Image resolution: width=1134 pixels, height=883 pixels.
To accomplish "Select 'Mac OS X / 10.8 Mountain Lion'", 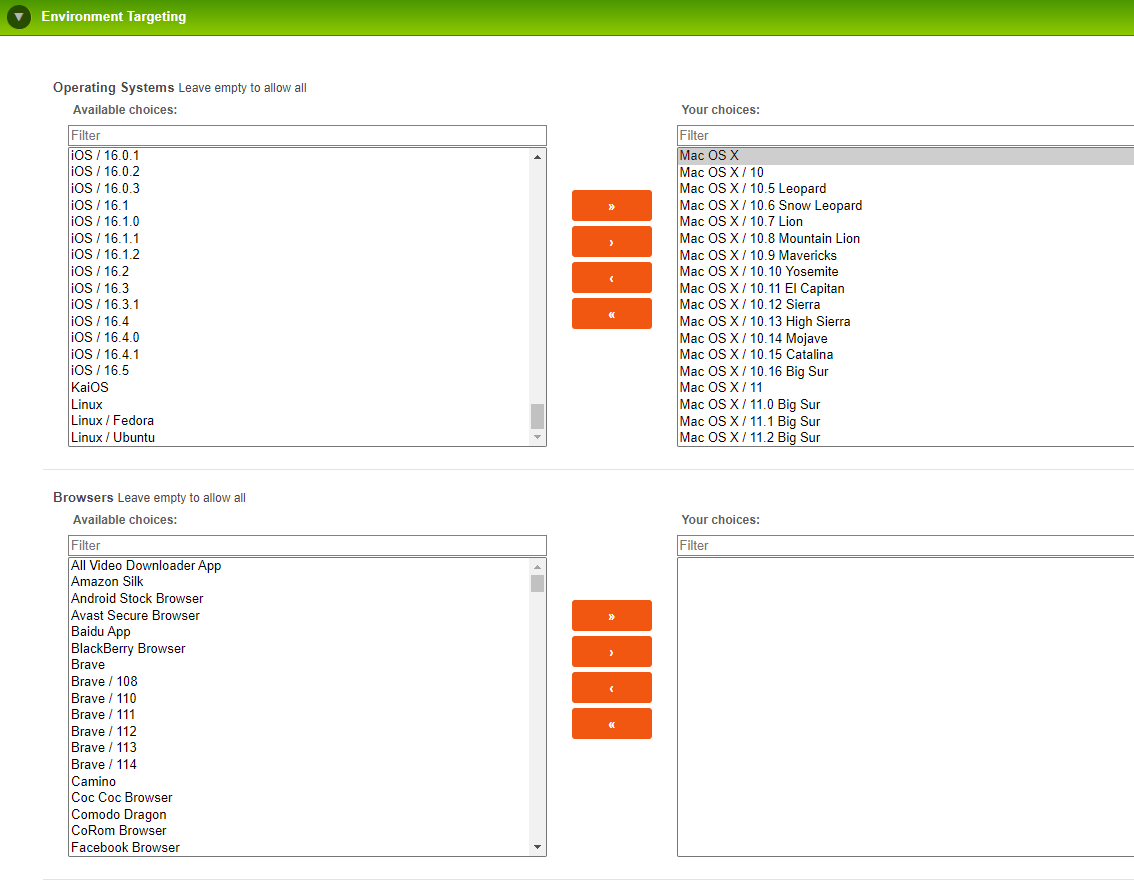I will [905, 239].
